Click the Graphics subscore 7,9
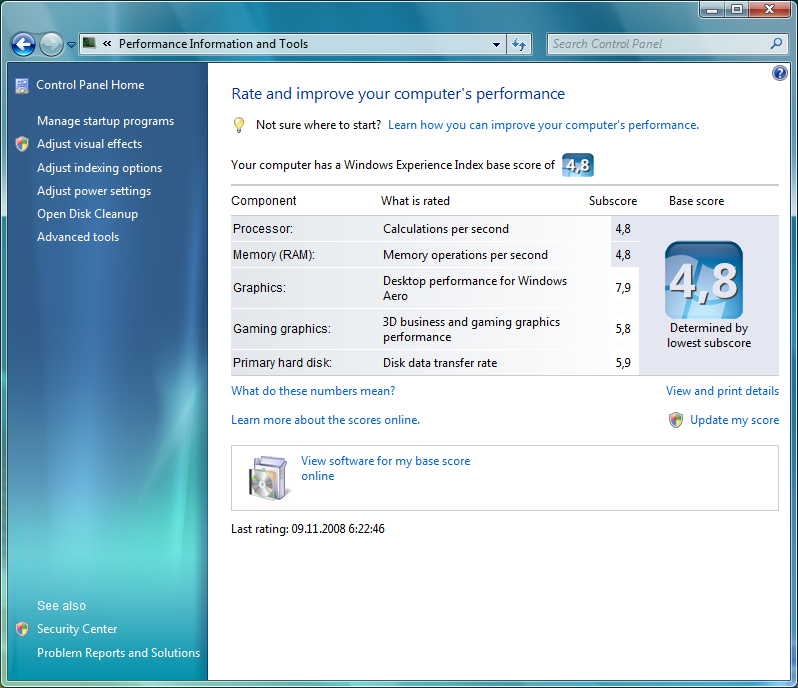This screenshot has width=798, height=688. click(x=623, y=288)
